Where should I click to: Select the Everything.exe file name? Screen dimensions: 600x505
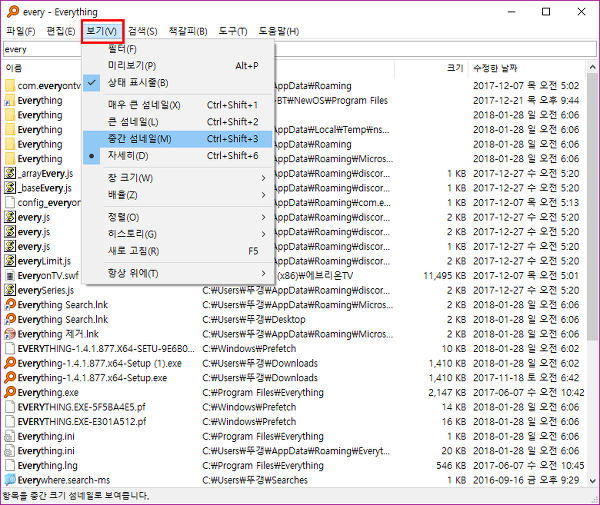(x=48, y=393)
